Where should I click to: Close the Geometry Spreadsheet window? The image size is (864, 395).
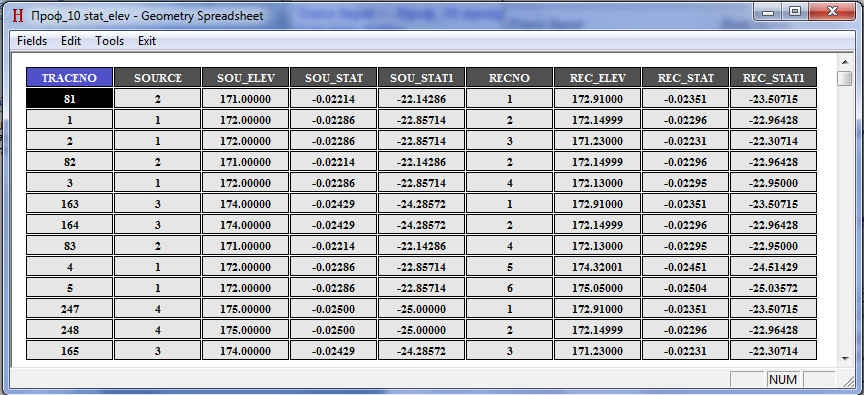coord(833,11)
